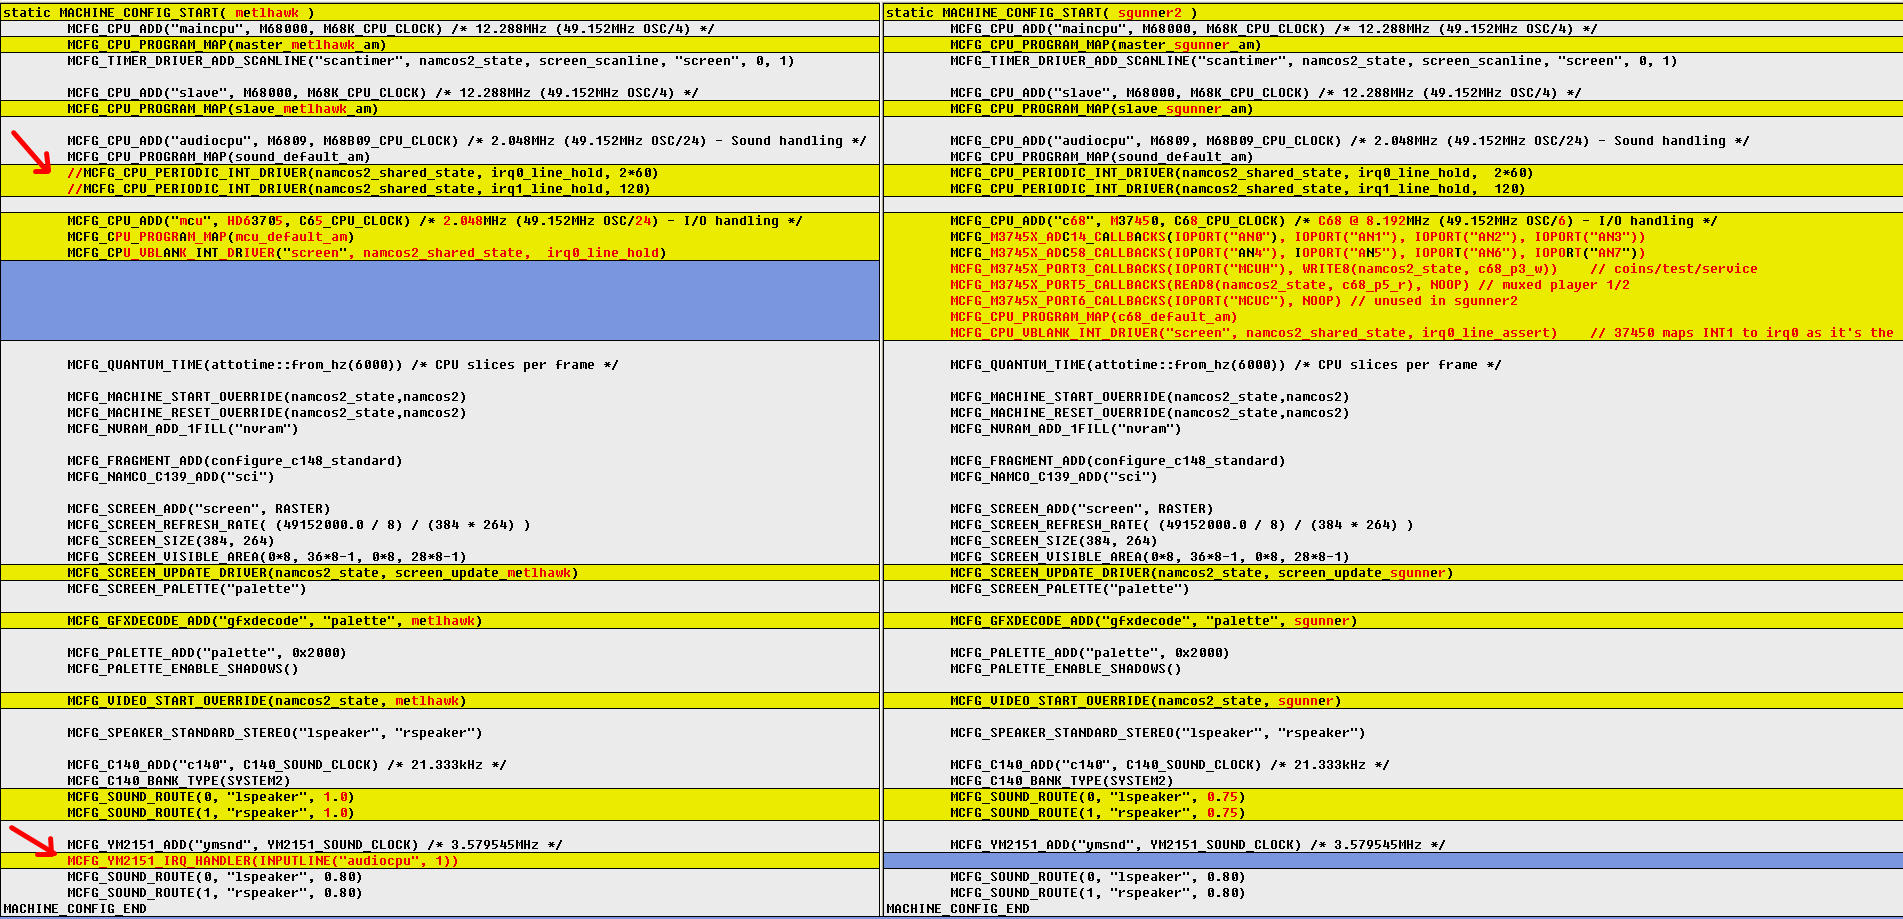Select the irq_line_assert VBLANK line in right pane
This screenshot has width=1903, height=919.
coord(1252,333)
